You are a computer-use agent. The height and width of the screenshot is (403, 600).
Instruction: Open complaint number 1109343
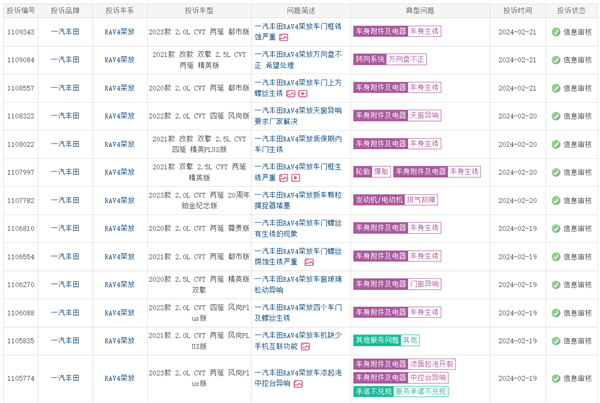tap(20, 31)
